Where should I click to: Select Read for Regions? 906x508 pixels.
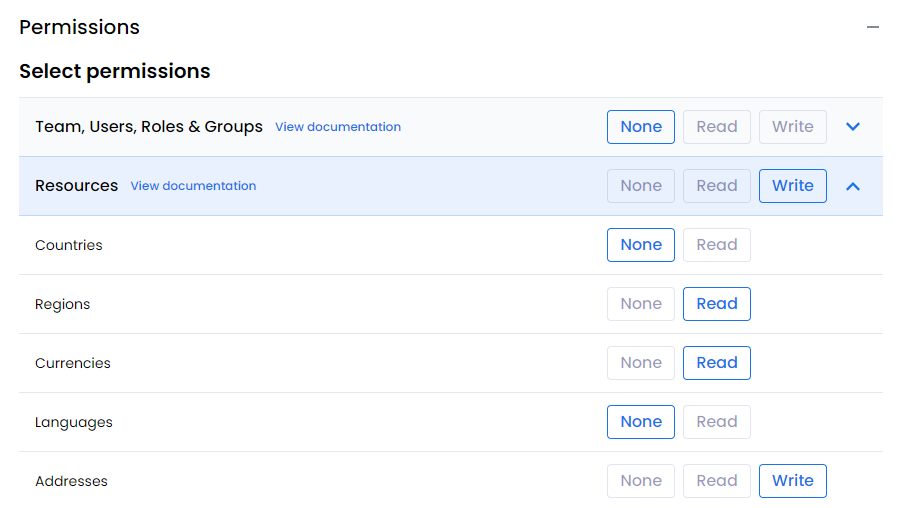pyautogui.click(x=717, y=304)
